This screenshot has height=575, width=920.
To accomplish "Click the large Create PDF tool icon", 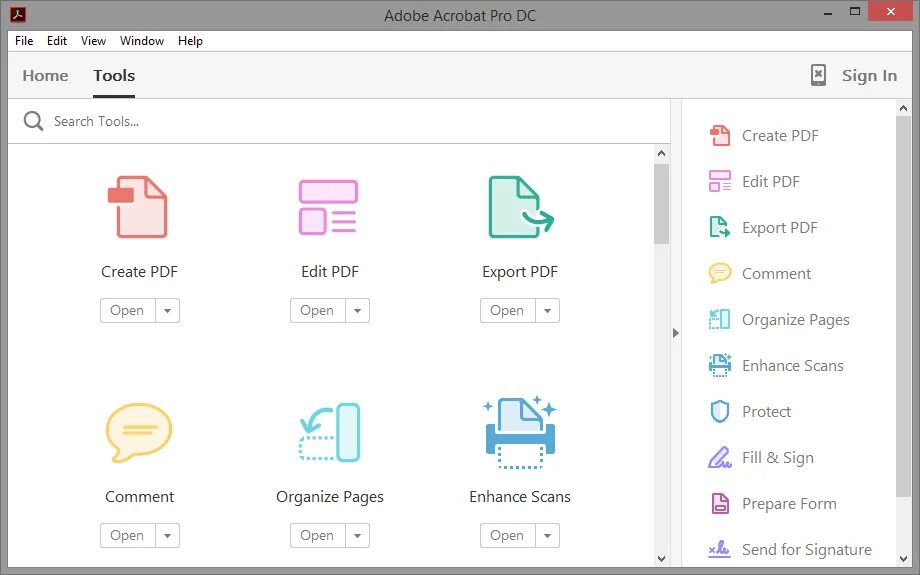I will [x=138, y=207].
